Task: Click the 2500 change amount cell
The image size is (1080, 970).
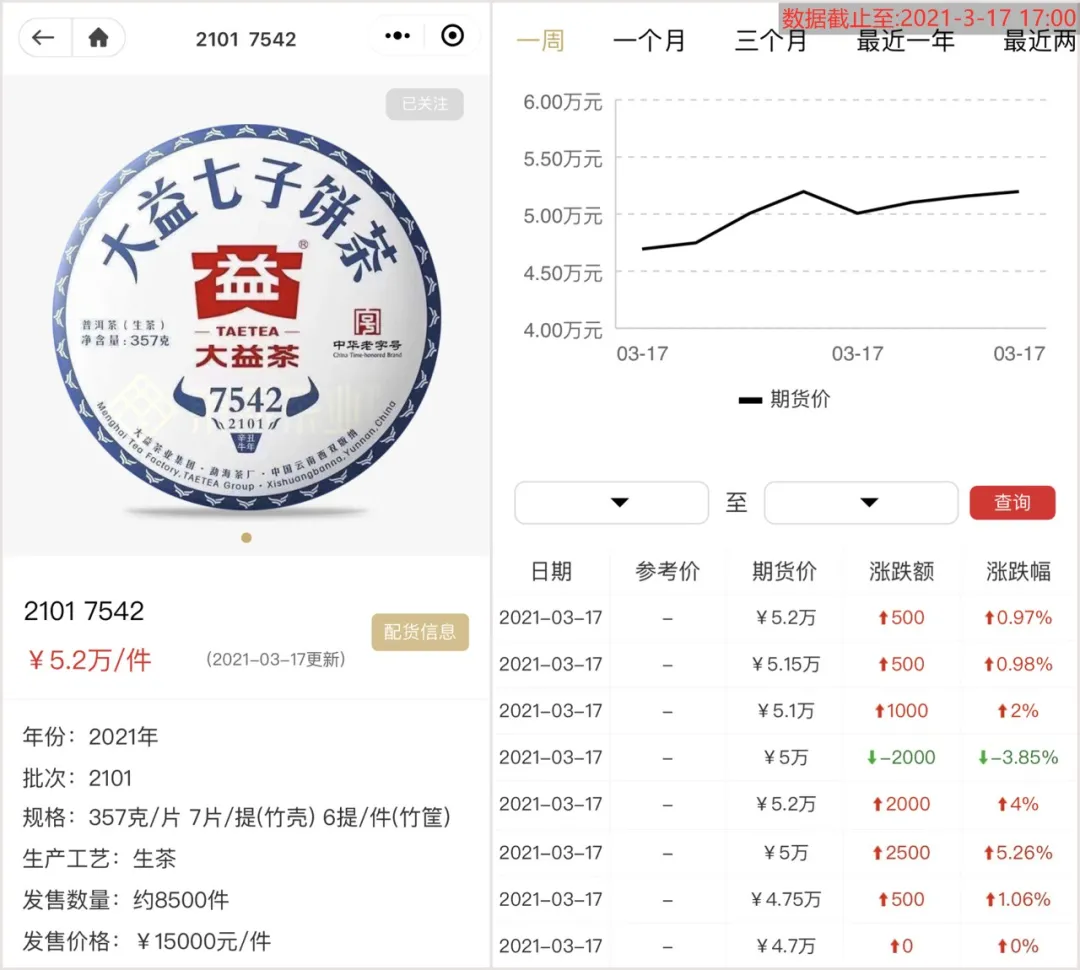Action: tap(901, 852)
